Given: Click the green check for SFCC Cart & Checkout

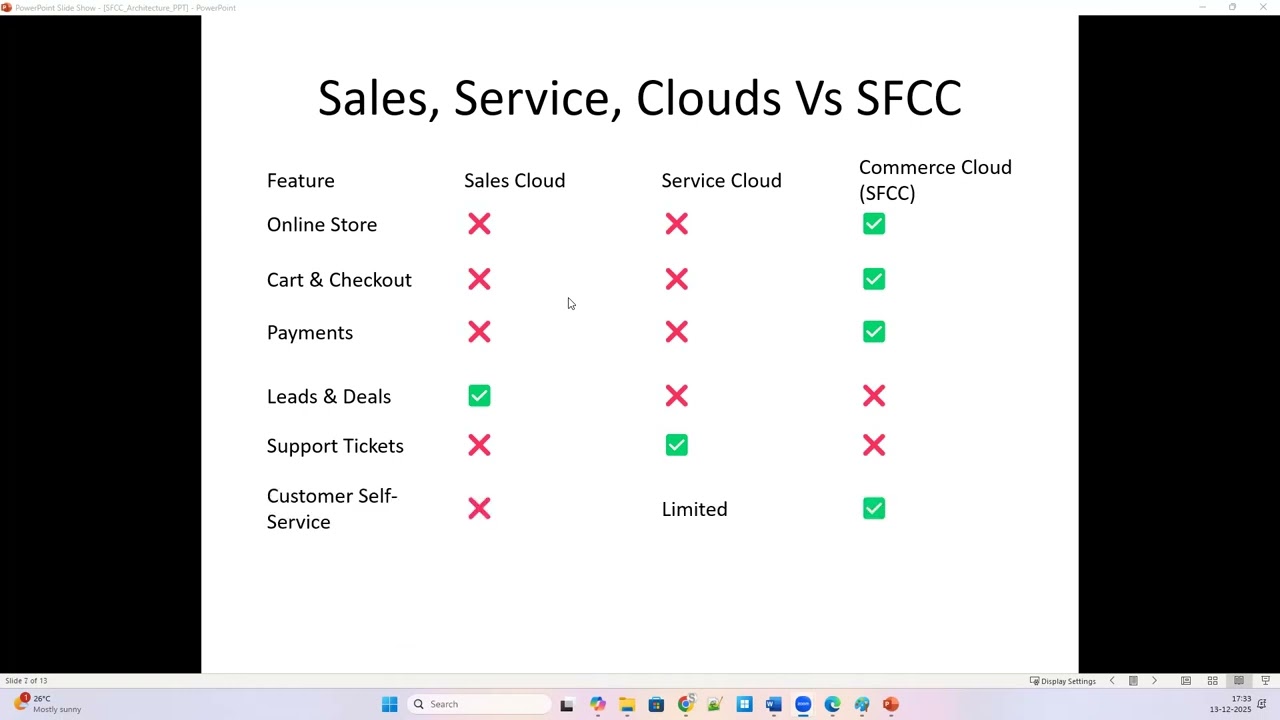Looking at the screenshot, I should click(x=874, y=279).
